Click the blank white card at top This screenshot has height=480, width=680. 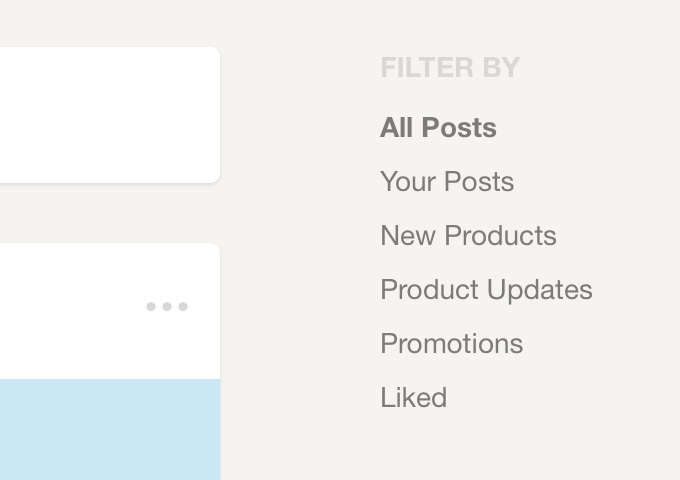pyautogui.click(x=110, y=115)
